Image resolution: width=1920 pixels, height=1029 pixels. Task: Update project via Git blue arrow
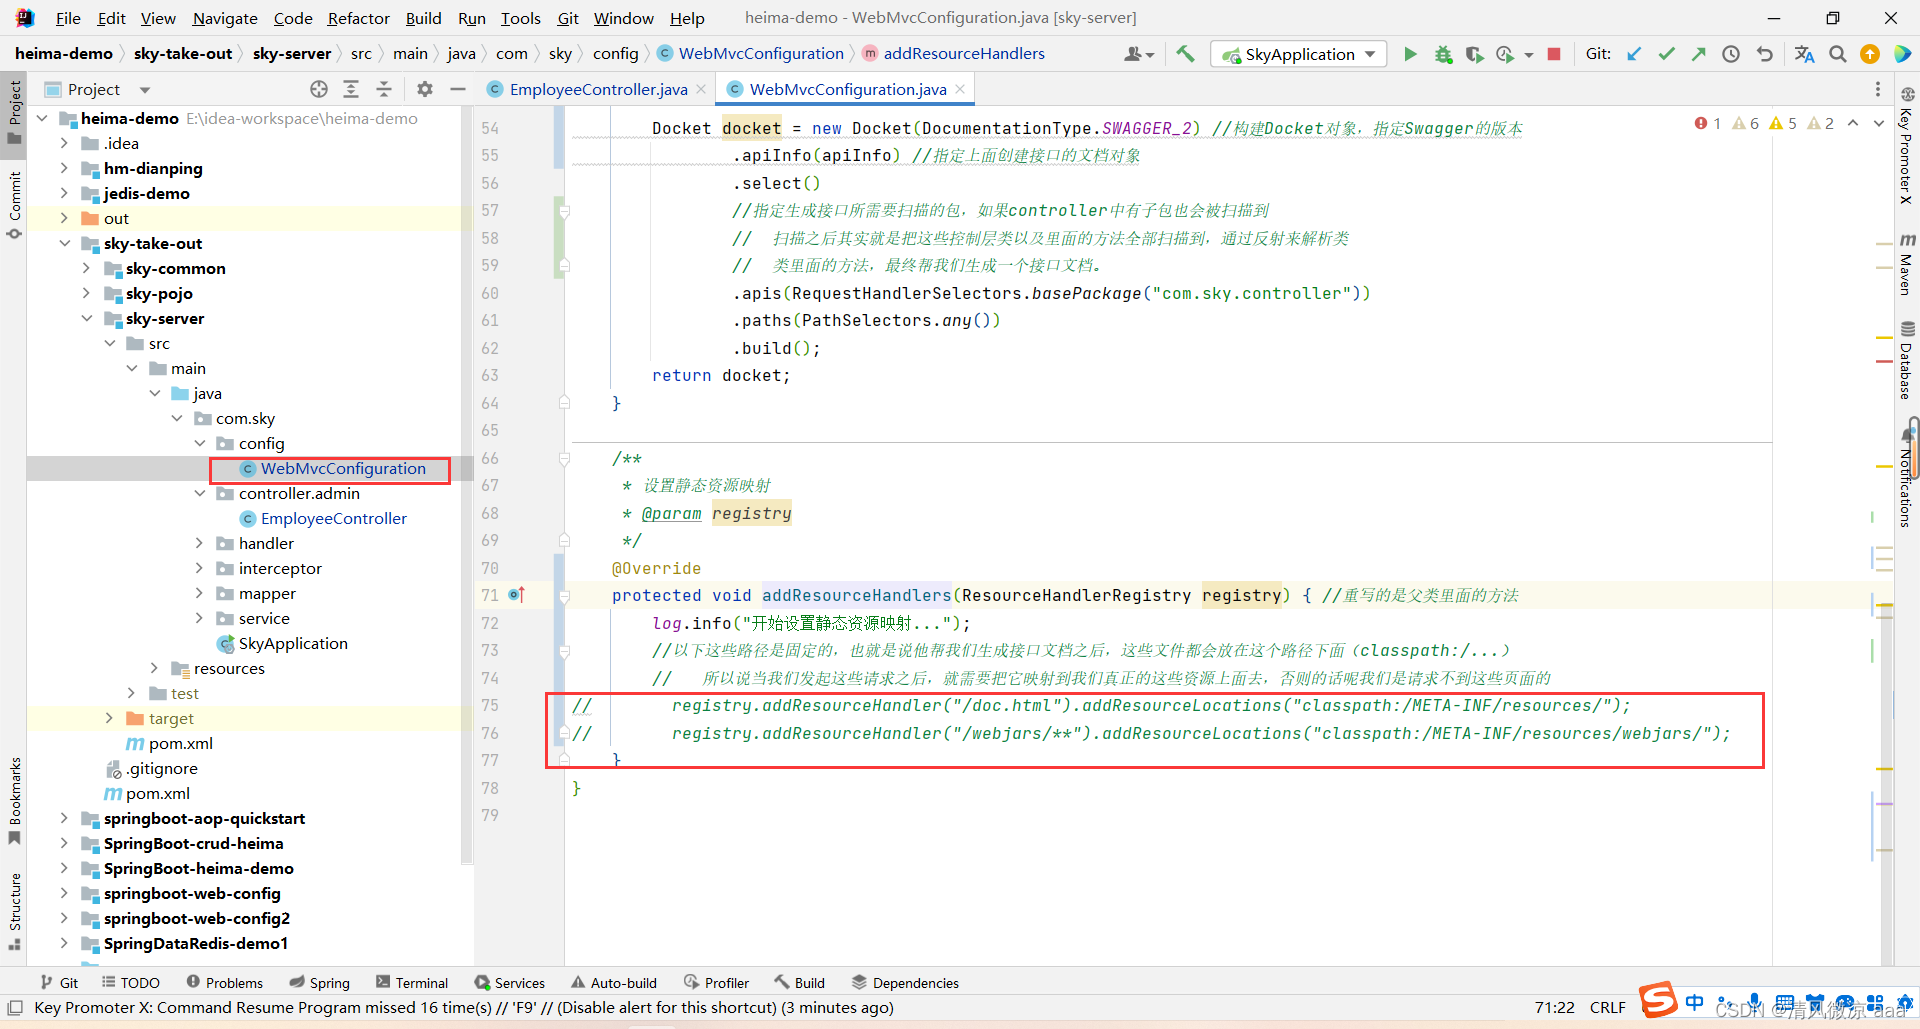pos(1634,54)
